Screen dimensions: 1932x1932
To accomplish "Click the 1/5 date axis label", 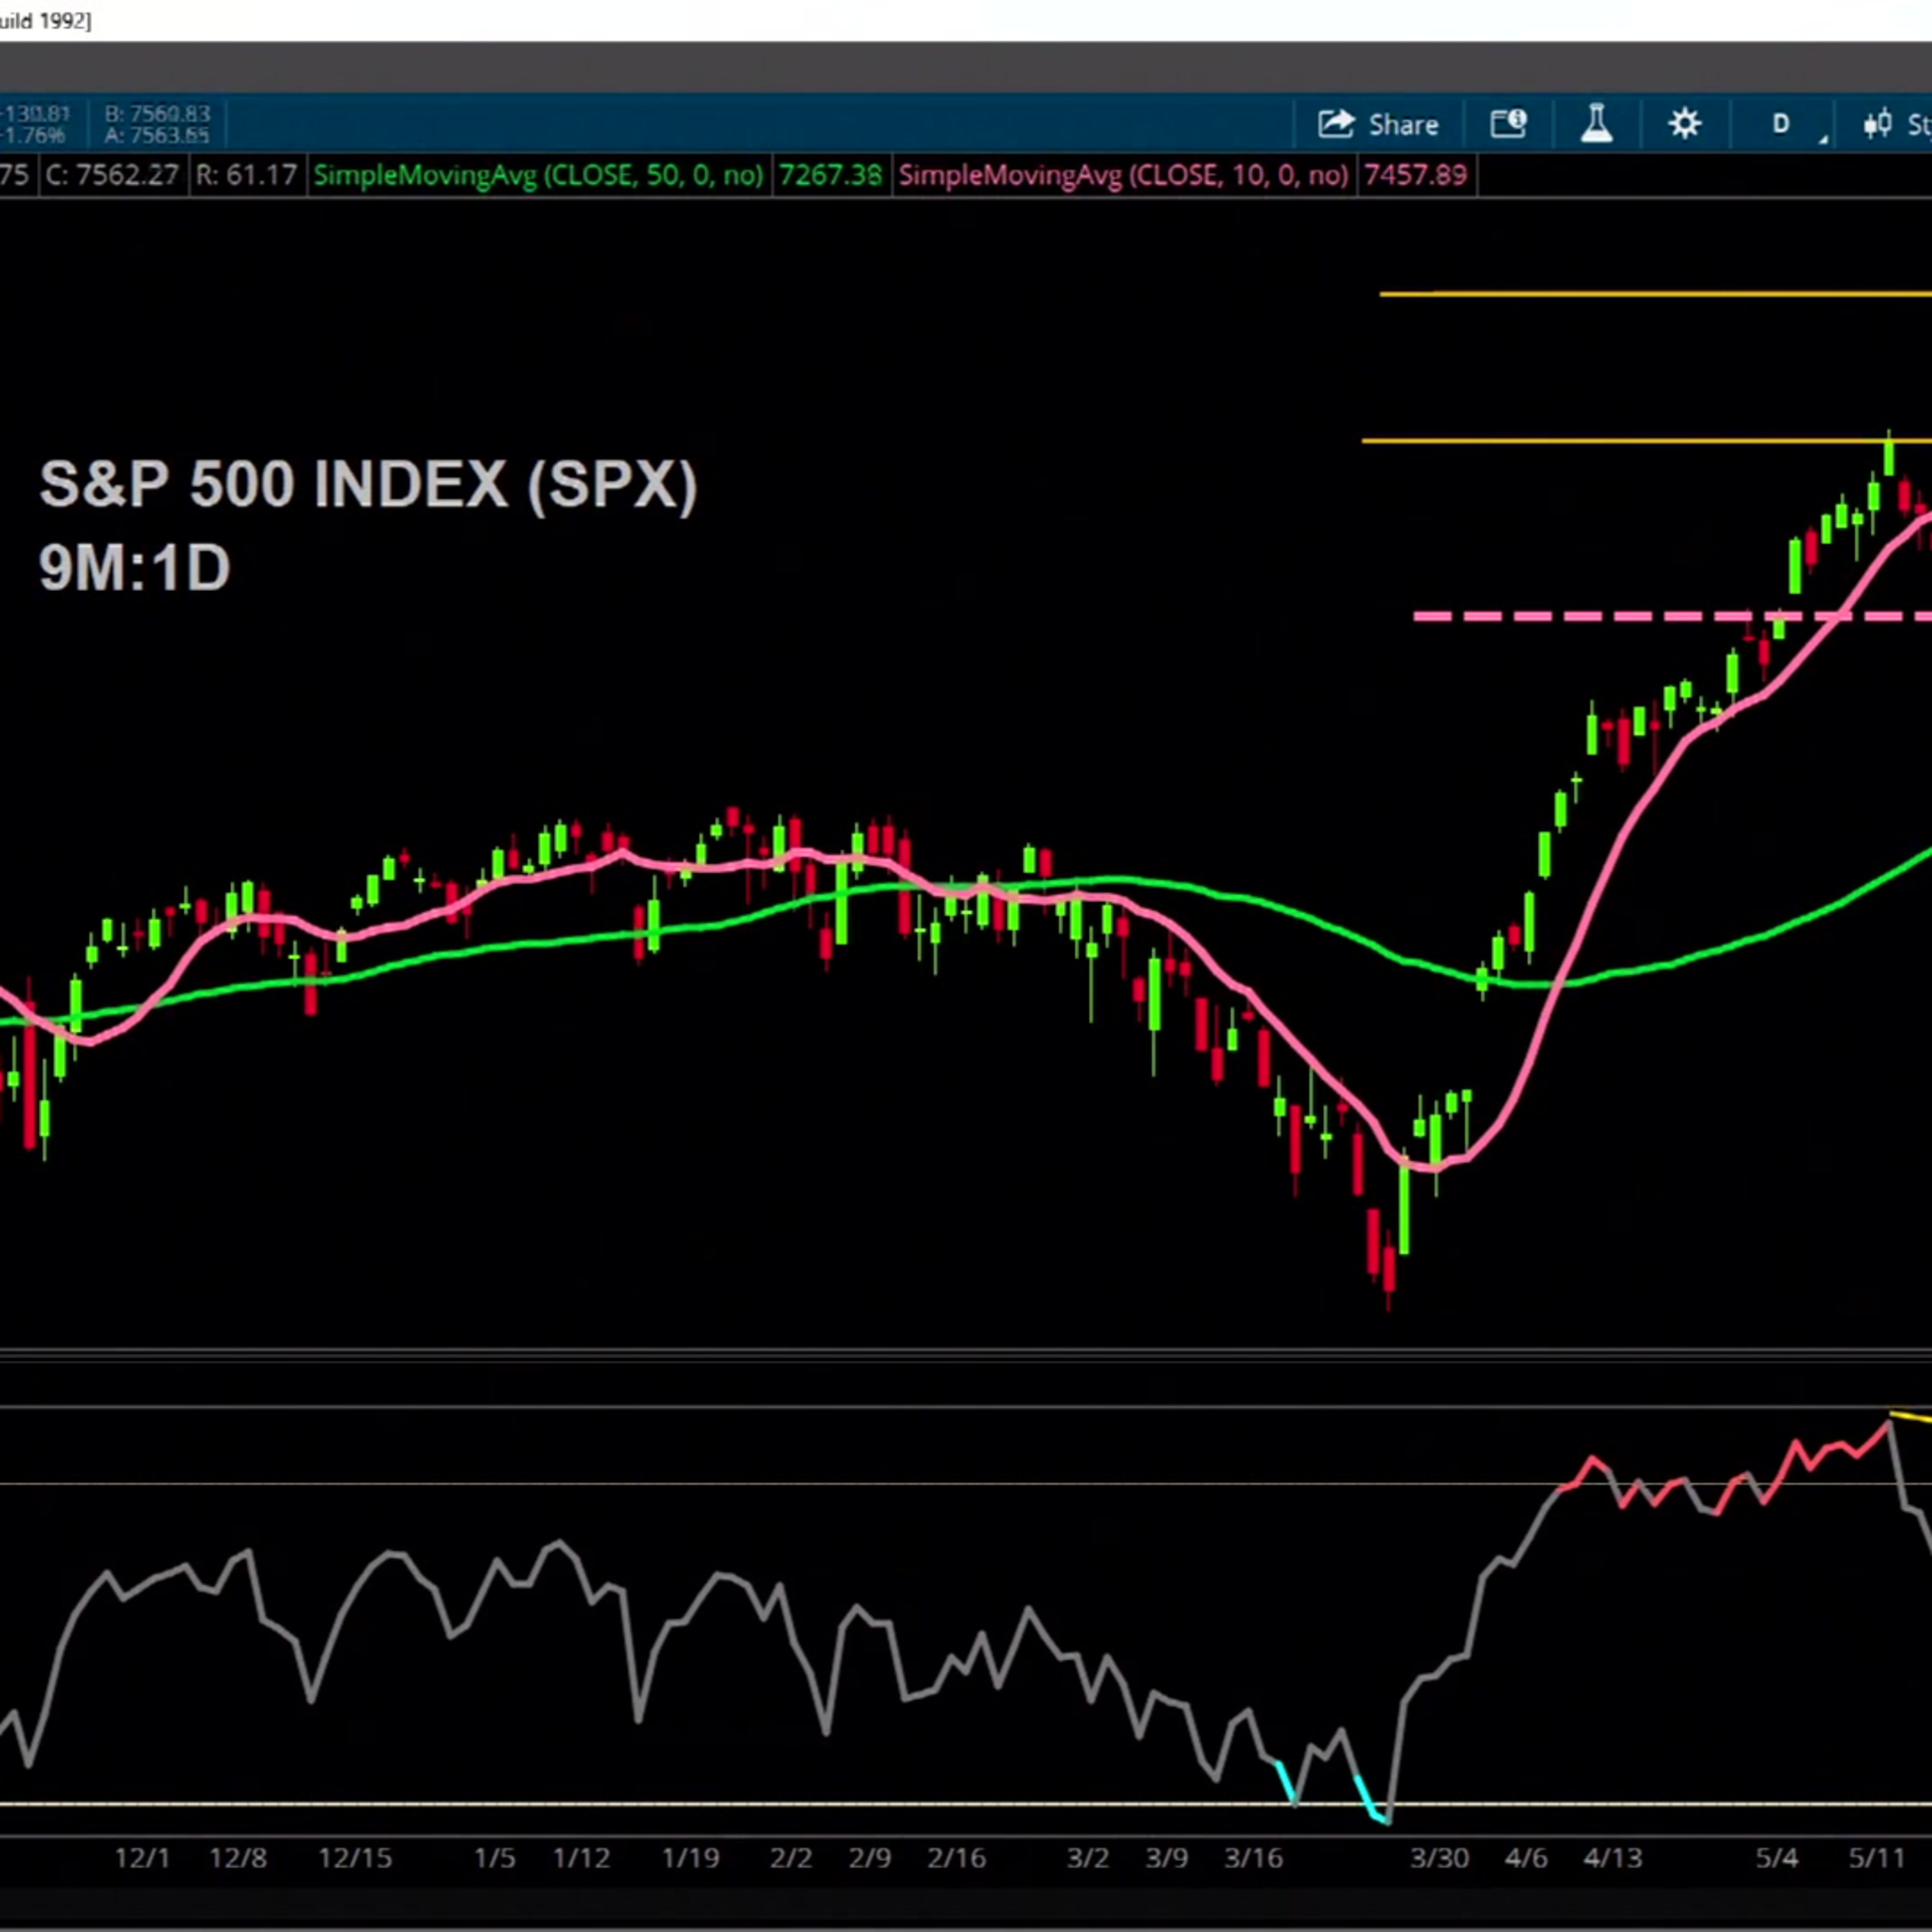I will (x=494, y=1858).
